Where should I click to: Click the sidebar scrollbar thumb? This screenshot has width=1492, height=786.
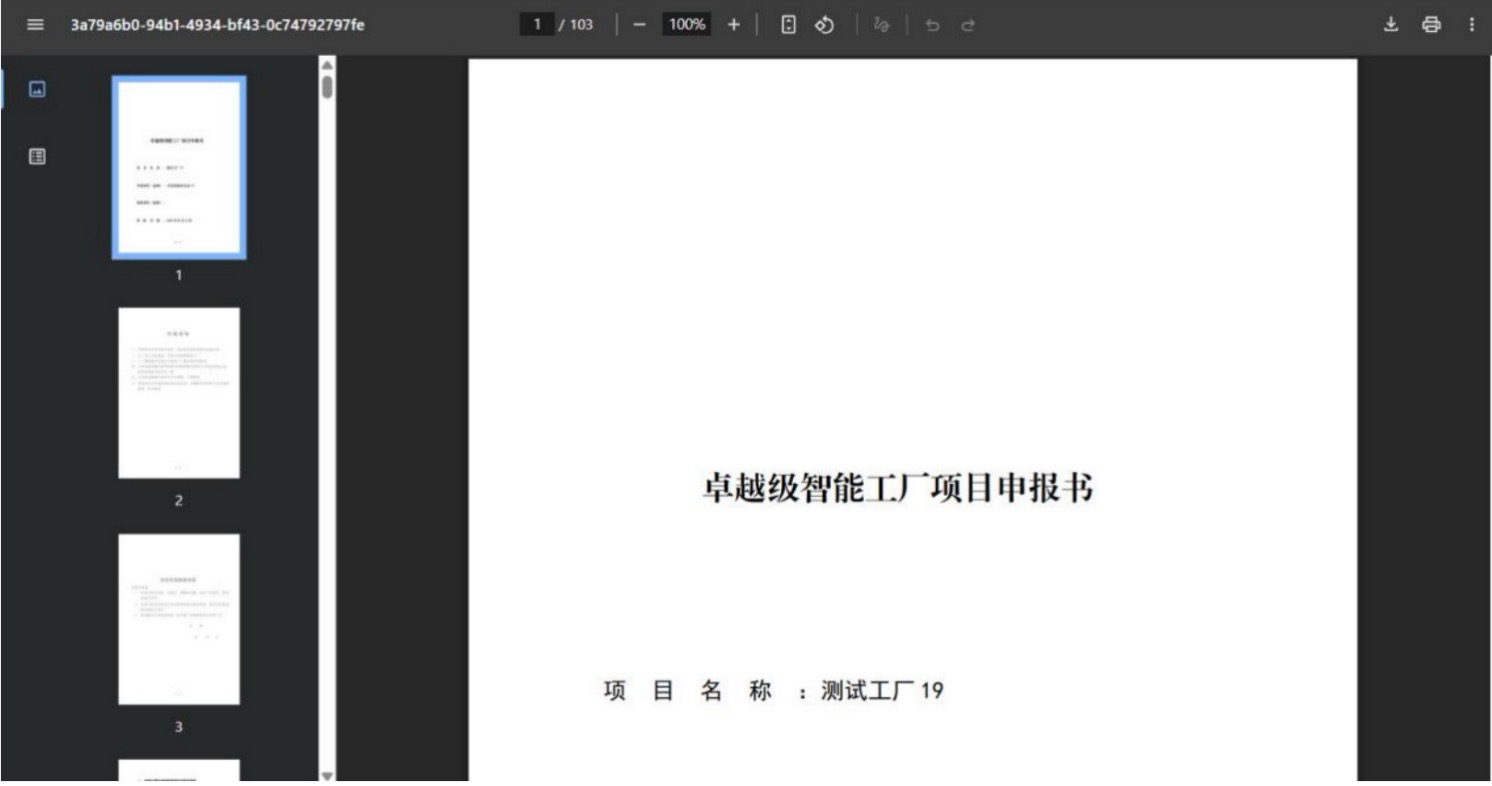click(327, 88)
